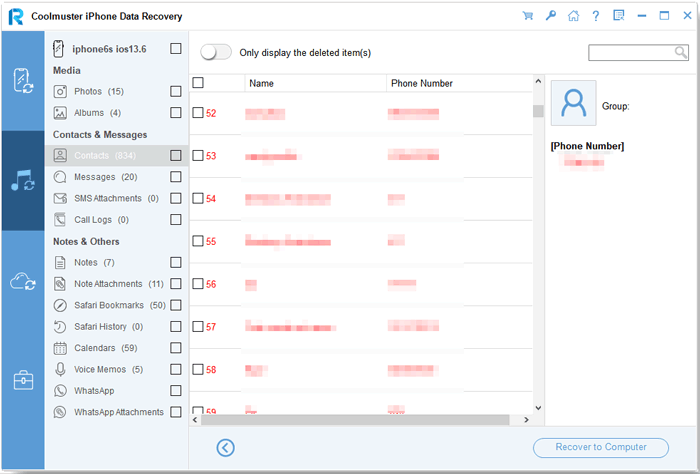Check the Call Logs category checkbox
Image resolution: width=700 pixels, height=474 pixels.
click(x=176, y=220)
